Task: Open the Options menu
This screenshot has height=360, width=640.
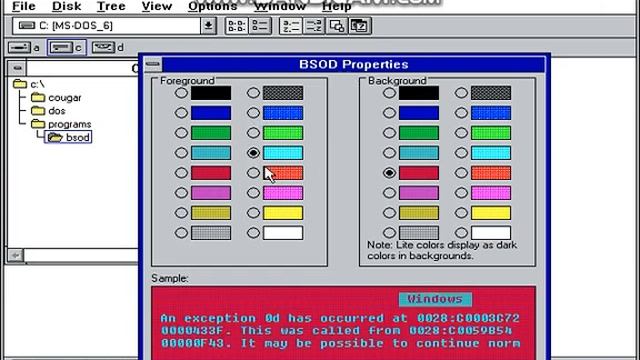Action: pos(212,6)
